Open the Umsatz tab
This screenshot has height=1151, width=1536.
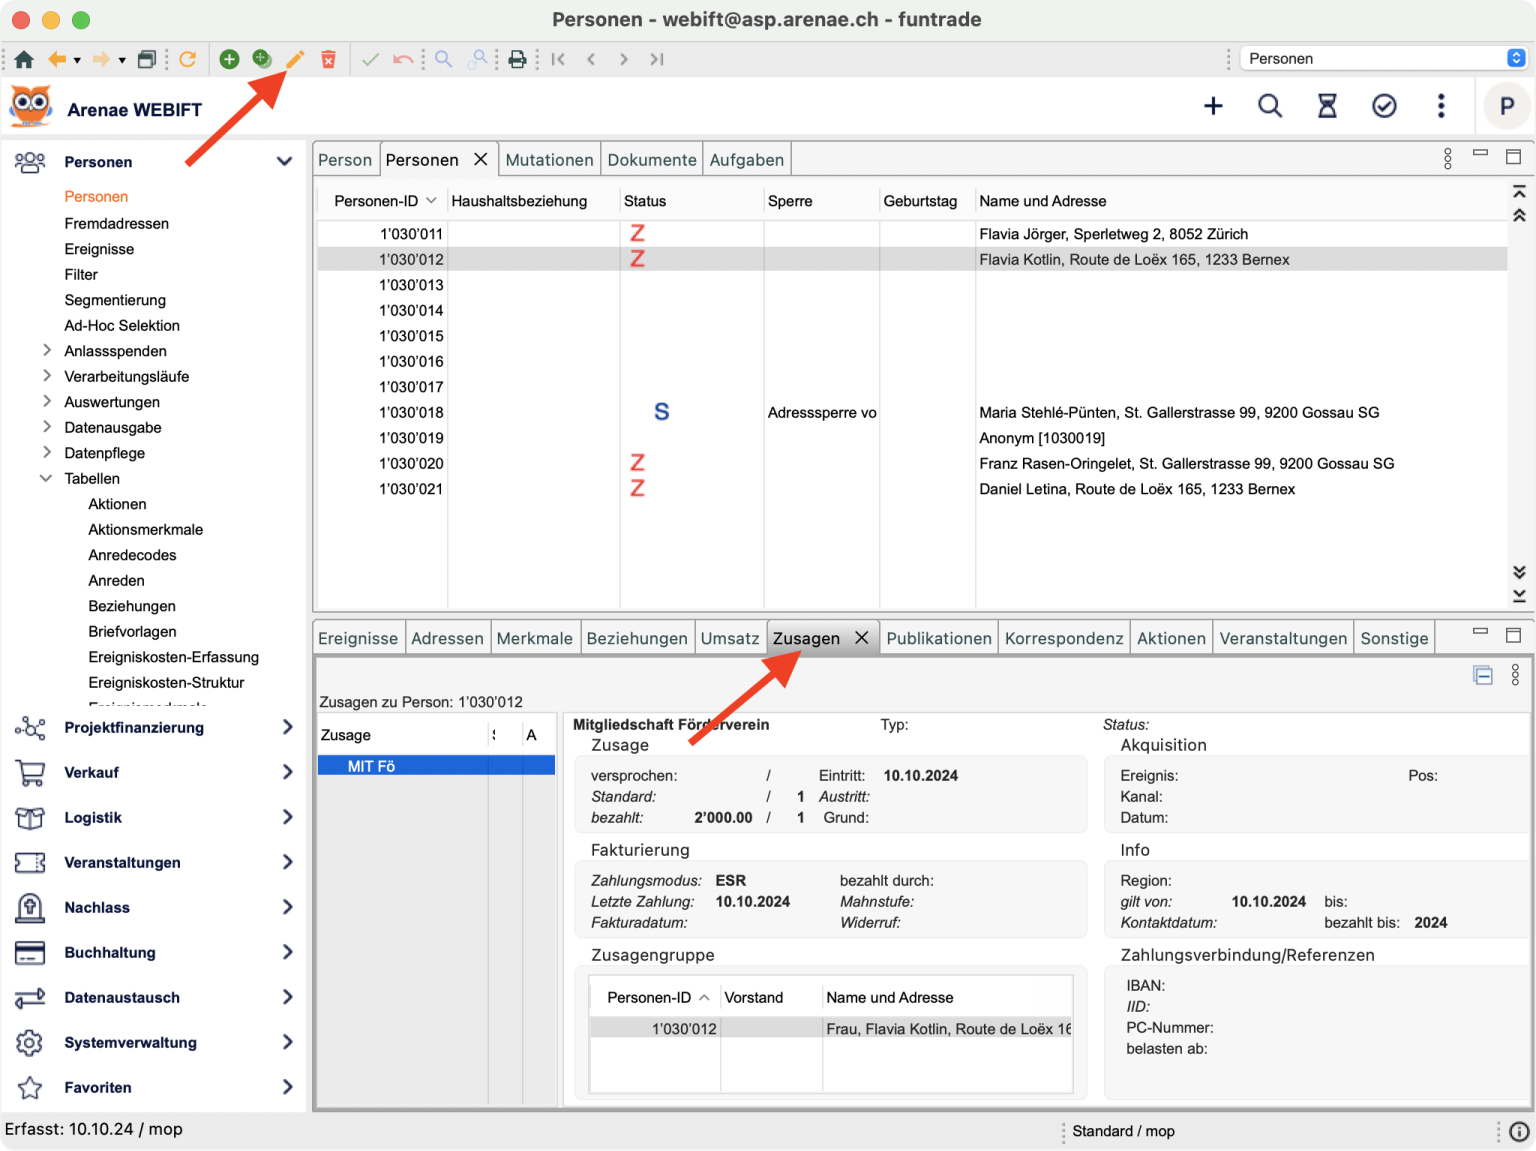click(730, 638)
